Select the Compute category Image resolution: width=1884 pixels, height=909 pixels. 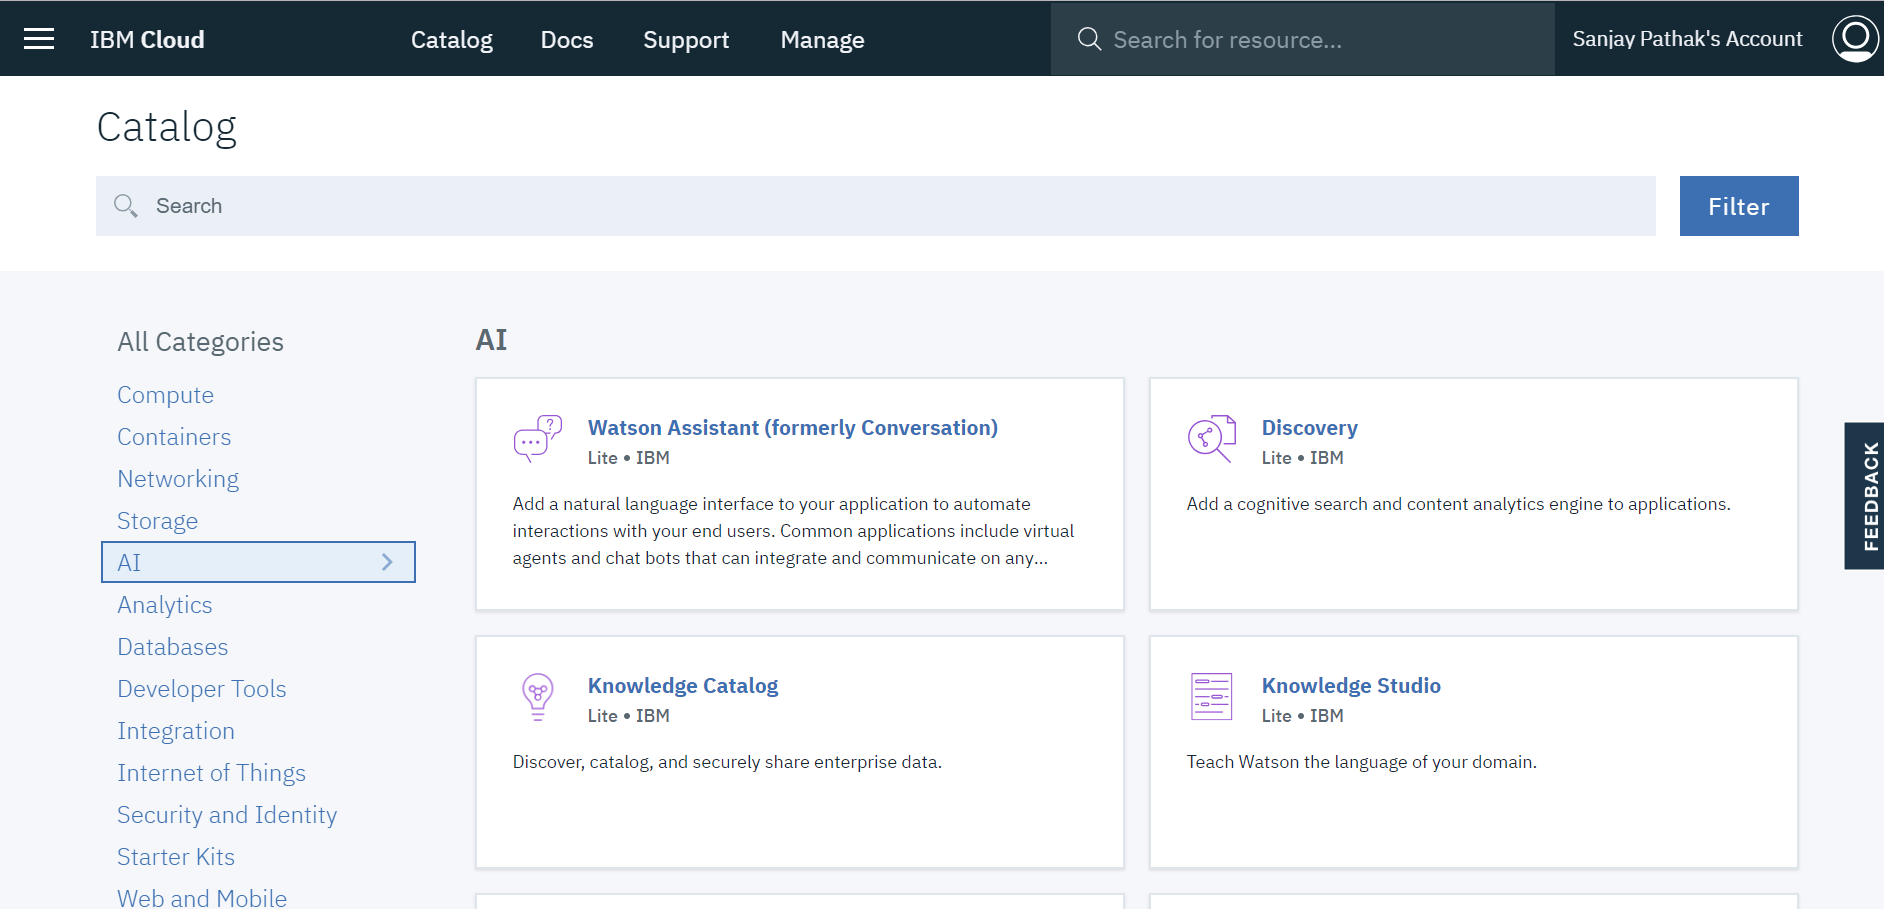point(166,395)
